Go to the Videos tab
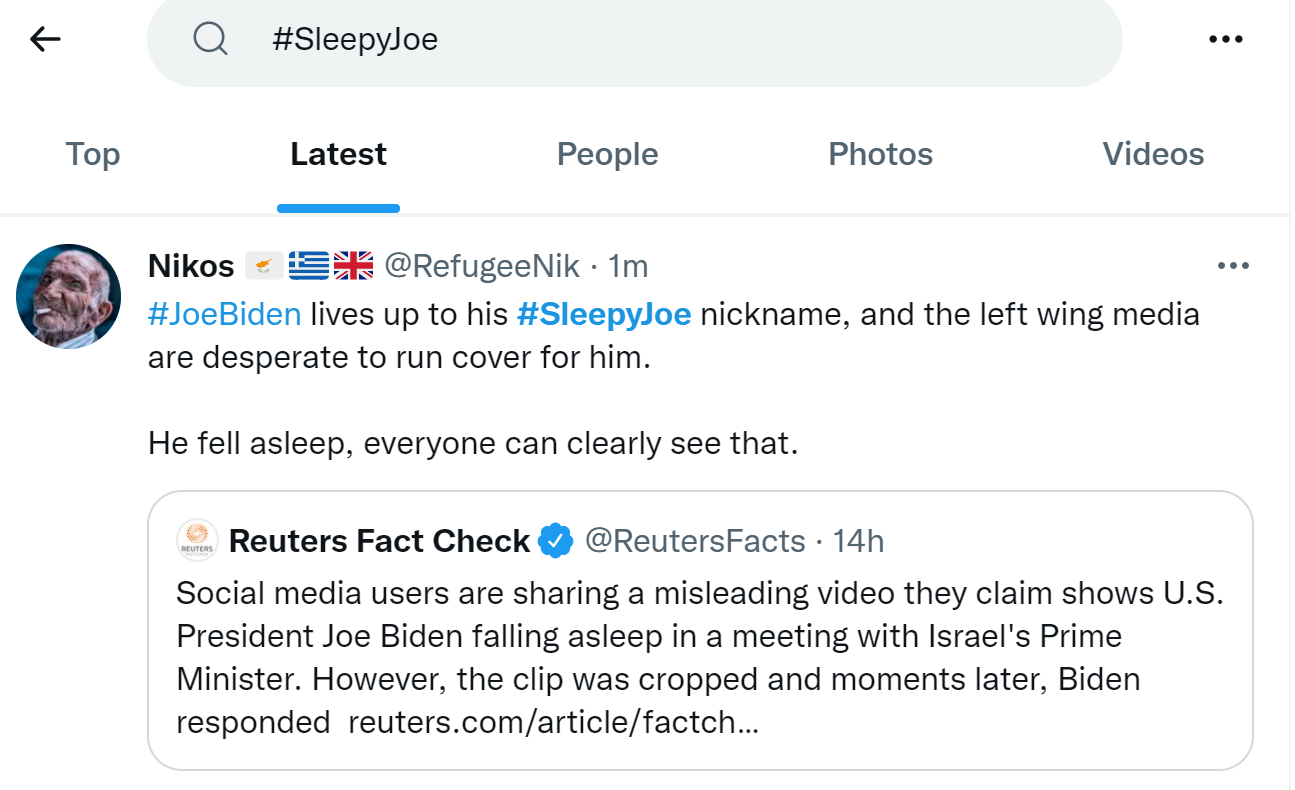 point(1153,154)
